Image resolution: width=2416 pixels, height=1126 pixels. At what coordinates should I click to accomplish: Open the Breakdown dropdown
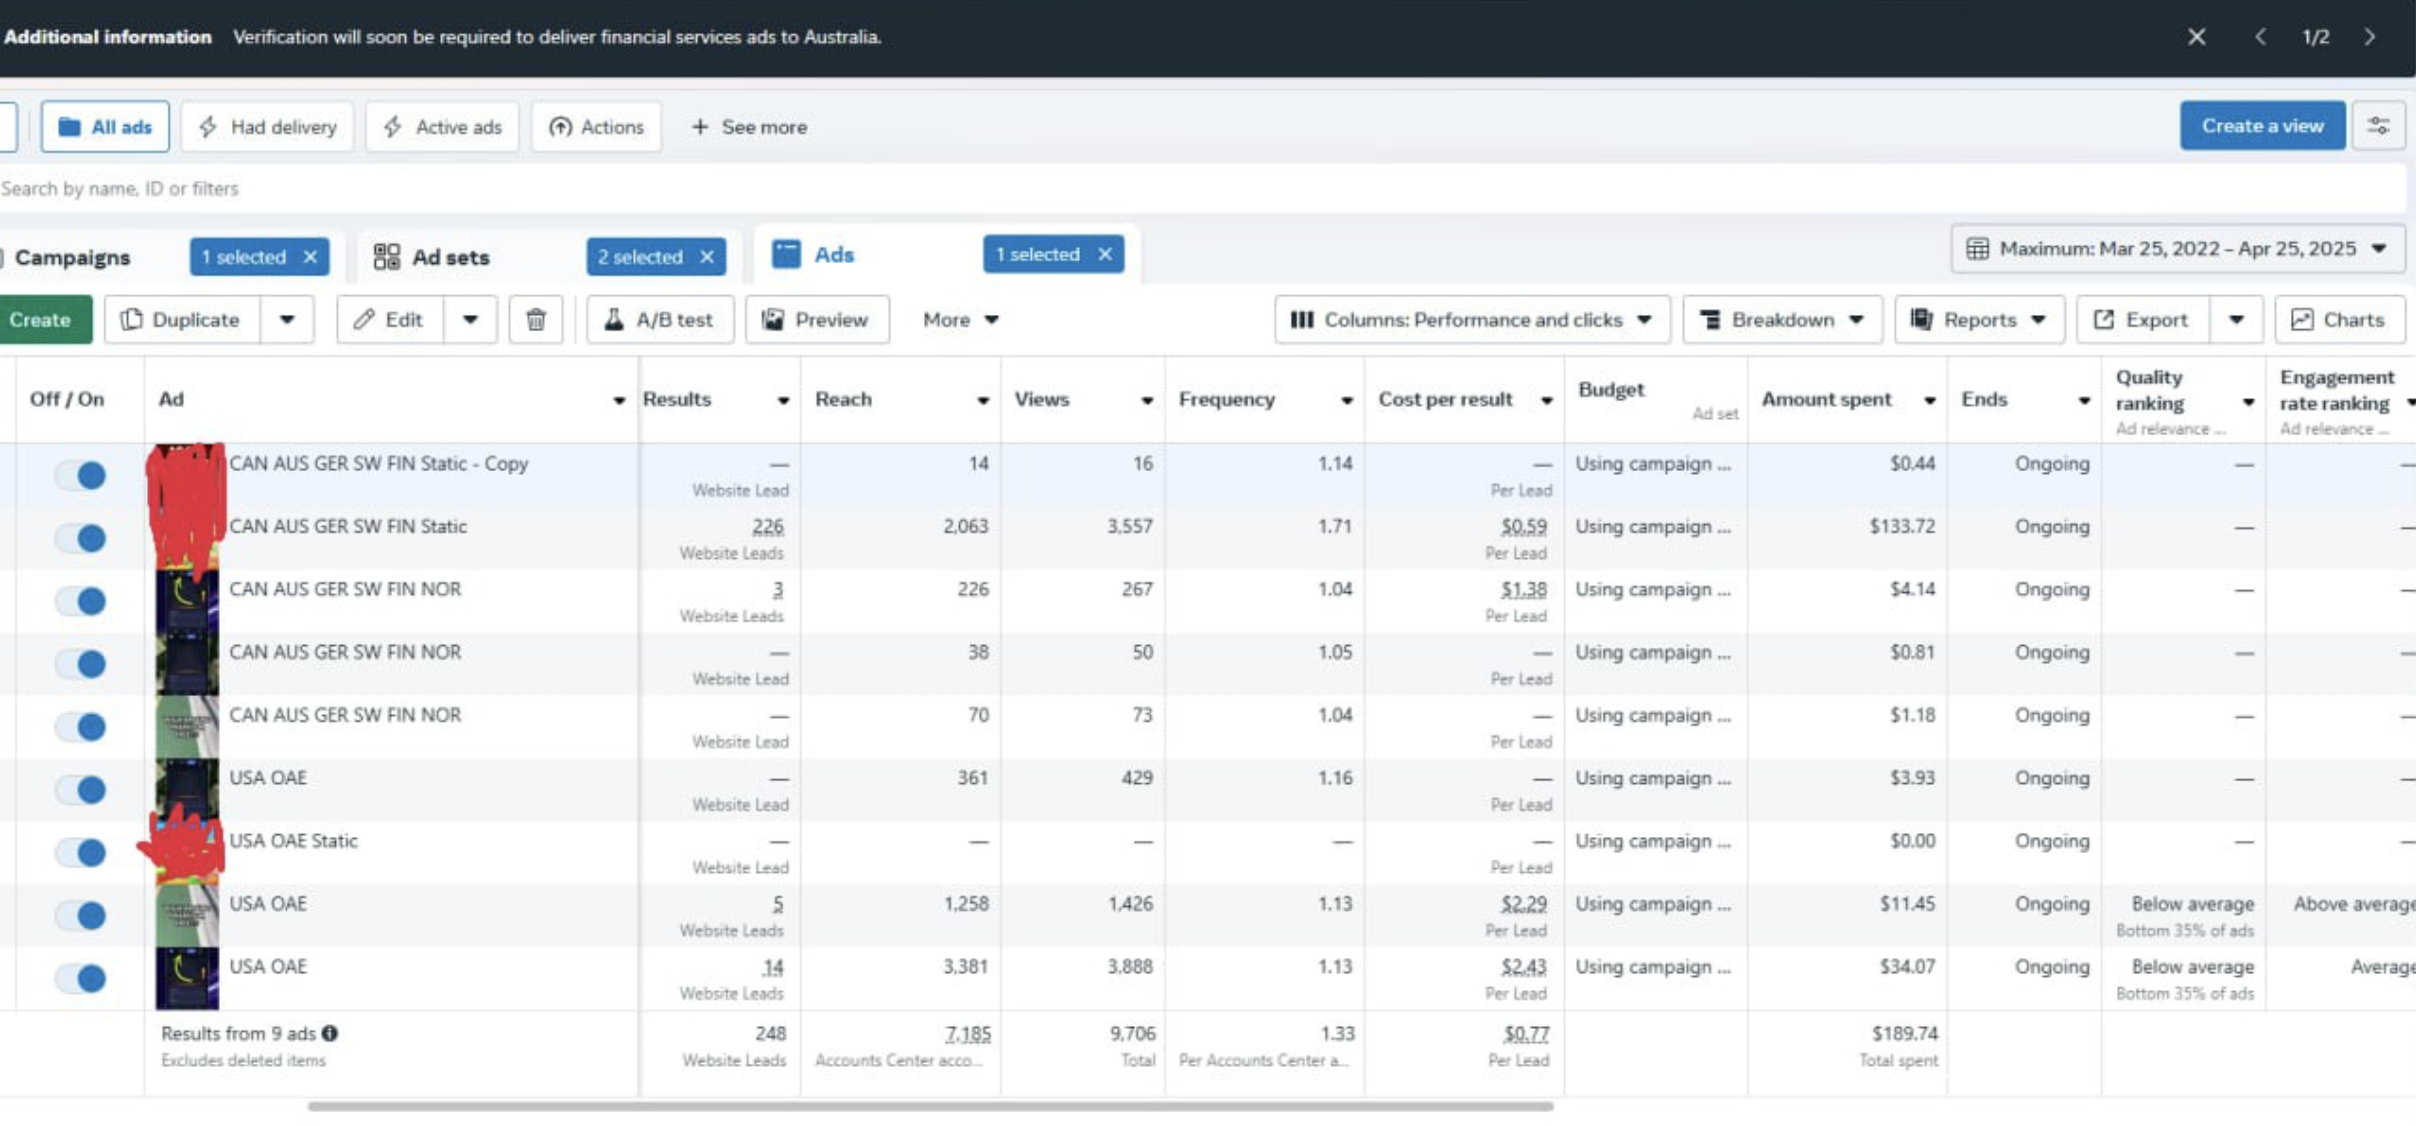pyautogui.click(x=1782, y=320)
